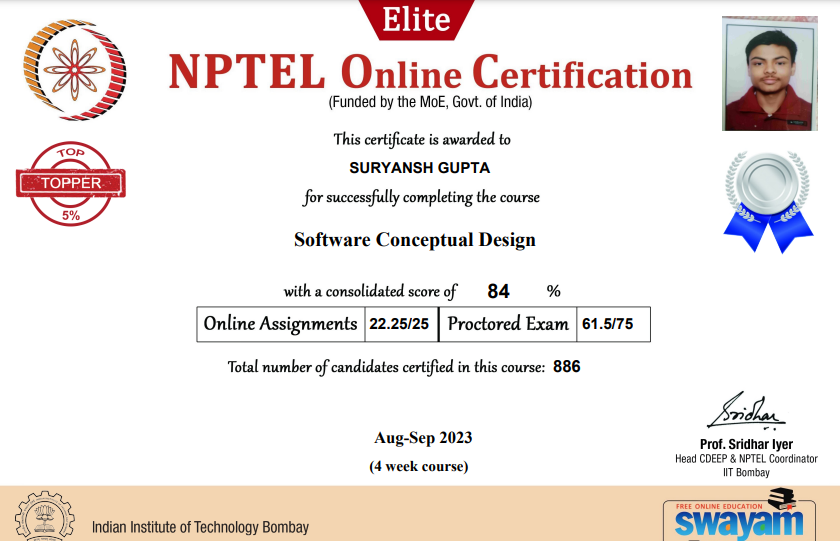Viewport: 840px width, 541px height.
Task: Click the consolidated score value 84
Action: pyautogui.click(x=498, y=291)
